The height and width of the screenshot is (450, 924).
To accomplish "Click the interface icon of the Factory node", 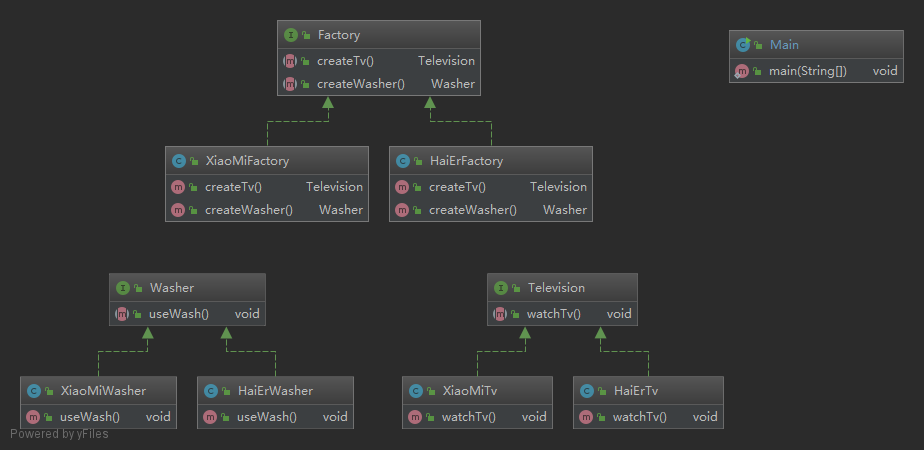I will pyautogui.click(x=291, y=35).
